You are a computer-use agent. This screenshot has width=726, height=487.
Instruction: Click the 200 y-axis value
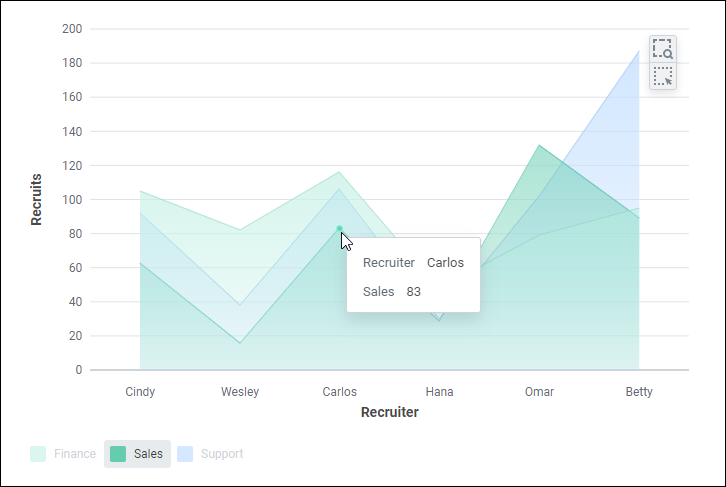[x=72, y=29]
